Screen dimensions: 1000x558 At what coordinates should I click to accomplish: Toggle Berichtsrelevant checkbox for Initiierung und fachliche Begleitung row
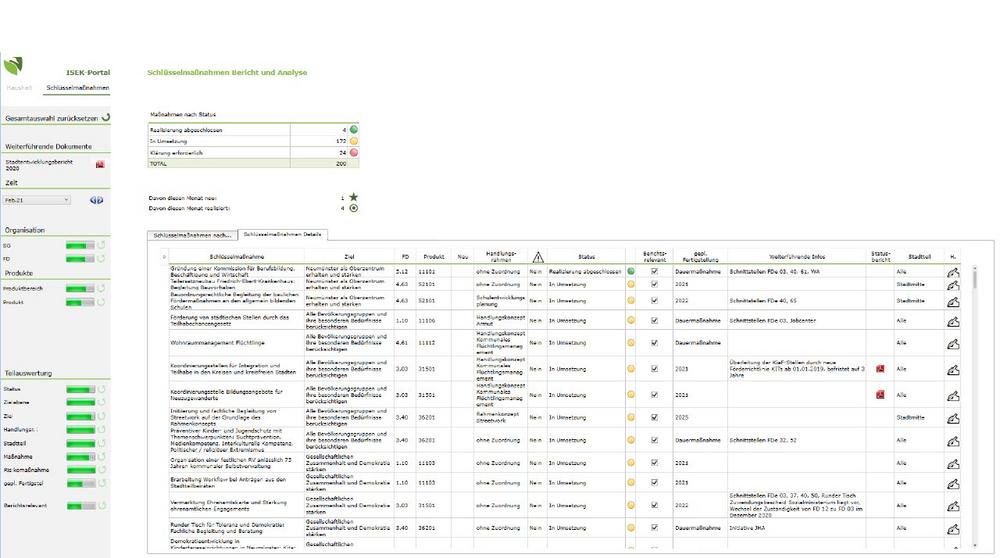(x=654, y=417)
